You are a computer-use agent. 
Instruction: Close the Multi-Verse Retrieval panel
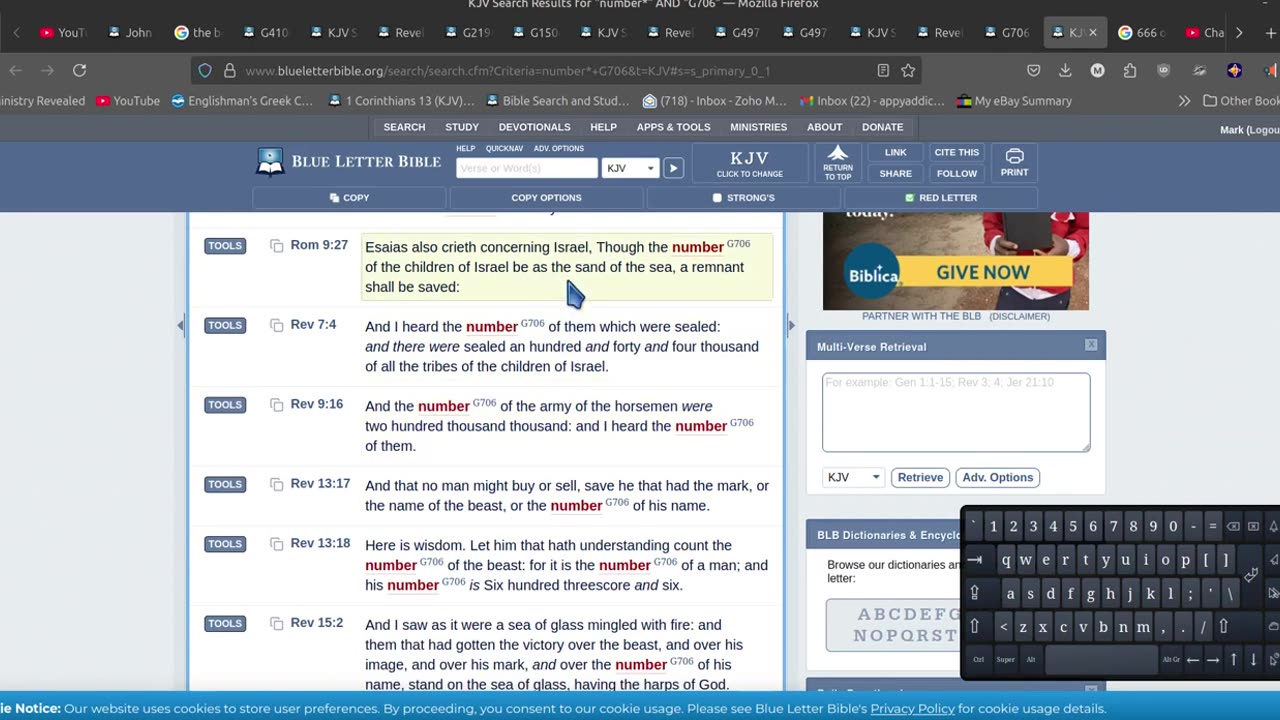(x=1091, y=345)
